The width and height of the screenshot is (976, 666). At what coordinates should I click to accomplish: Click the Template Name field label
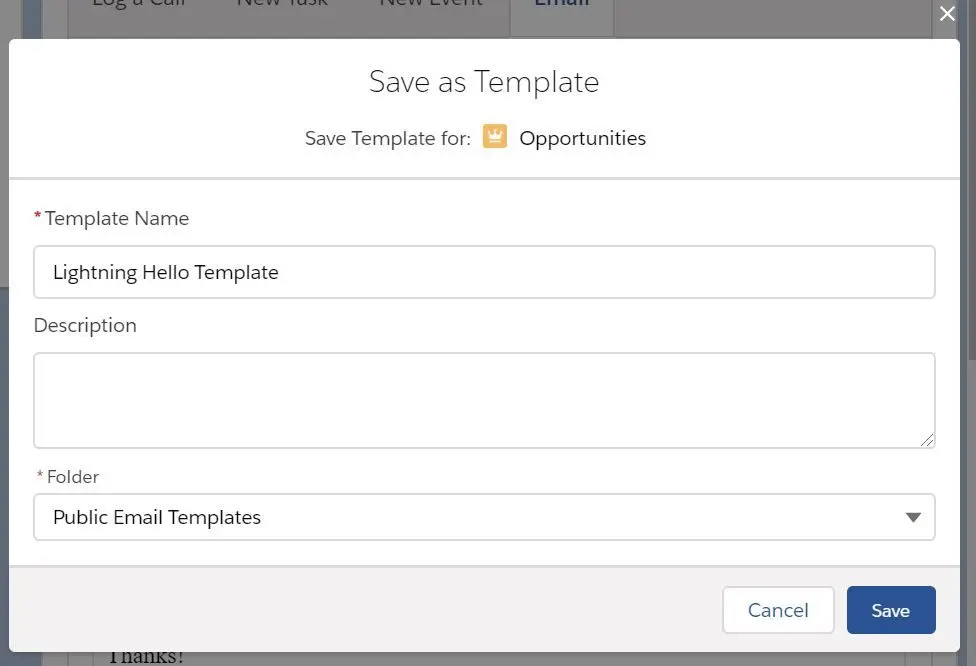tap(116, 218)
